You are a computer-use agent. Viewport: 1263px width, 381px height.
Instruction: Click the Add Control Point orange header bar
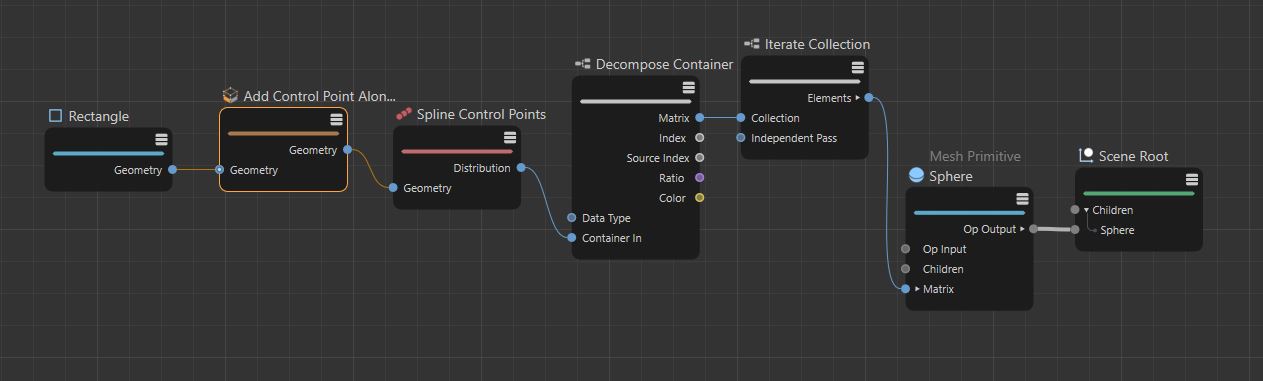[284, 133]
